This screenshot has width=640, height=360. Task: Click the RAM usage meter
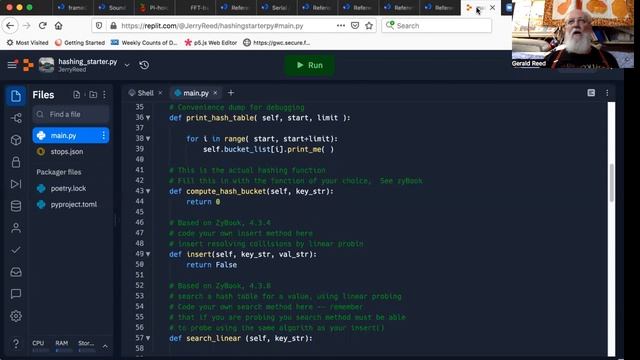(x=63, y=346)
